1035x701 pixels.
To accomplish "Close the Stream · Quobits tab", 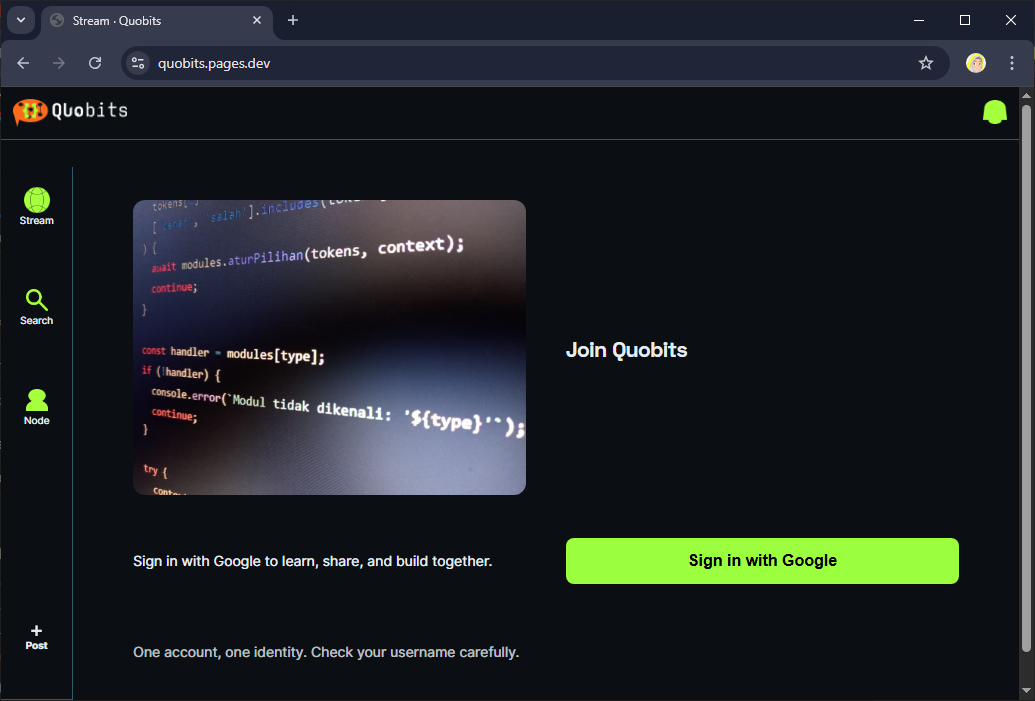I will (257, 20).
